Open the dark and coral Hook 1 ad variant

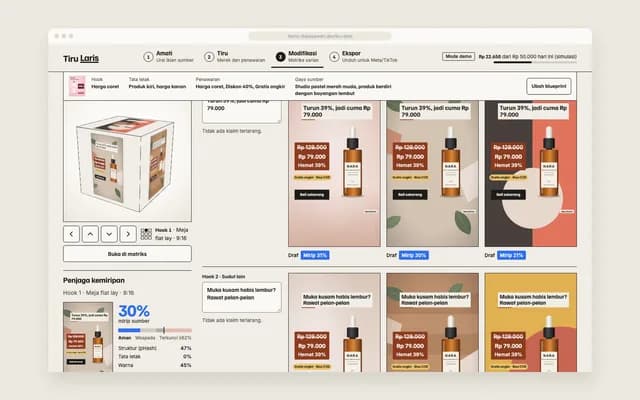point(531,173)
